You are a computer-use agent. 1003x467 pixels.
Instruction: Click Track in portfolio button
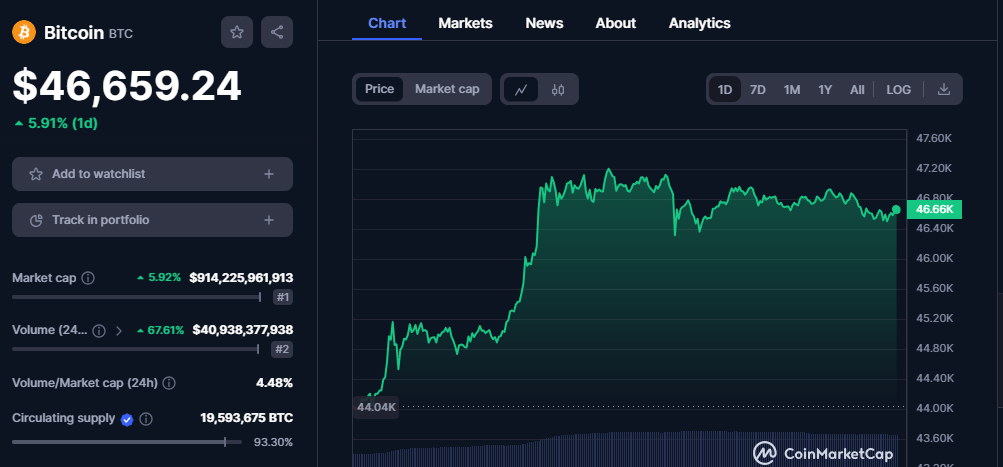point(152,220)
